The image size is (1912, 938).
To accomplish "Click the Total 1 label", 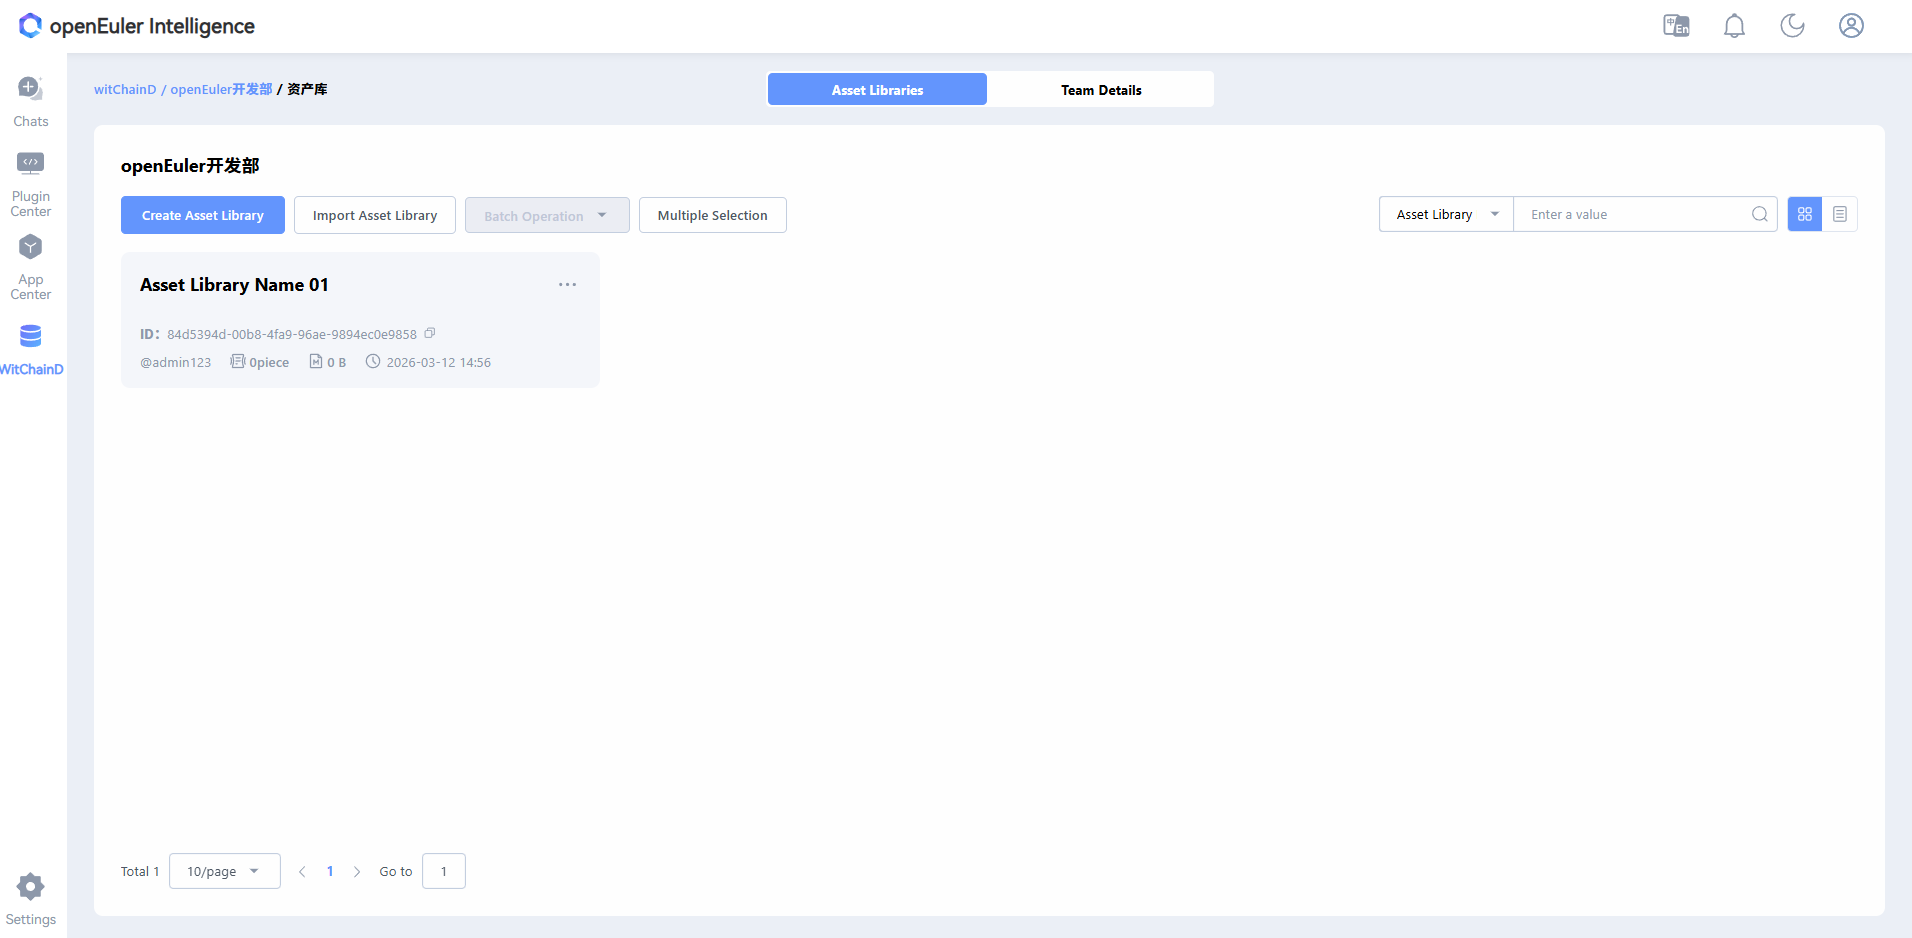I will pyautogui.click(x=140, y=871).
